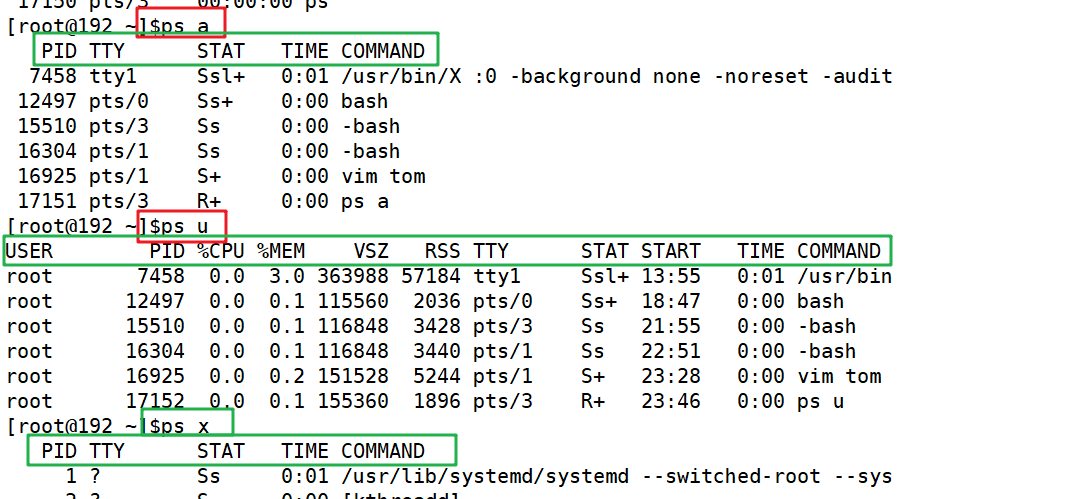Image resolution: width=1074 pixels, height=499 pixels.
Task: Click the start time 21:55
Action: tap(671, 327)
